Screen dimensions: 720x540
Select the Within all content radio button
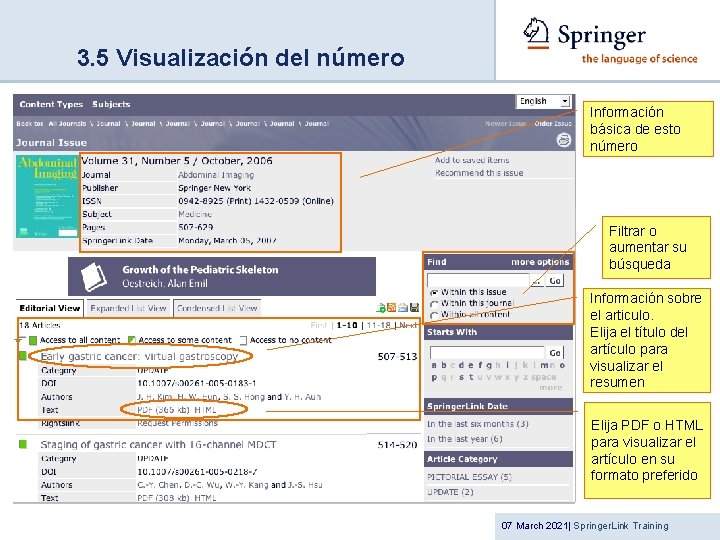(x=434, y=315)
